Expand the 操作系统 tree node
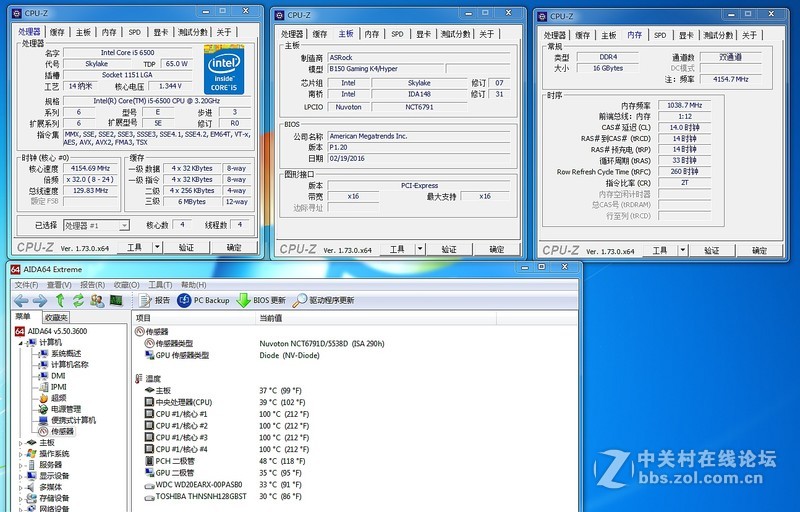 point(21,454)
